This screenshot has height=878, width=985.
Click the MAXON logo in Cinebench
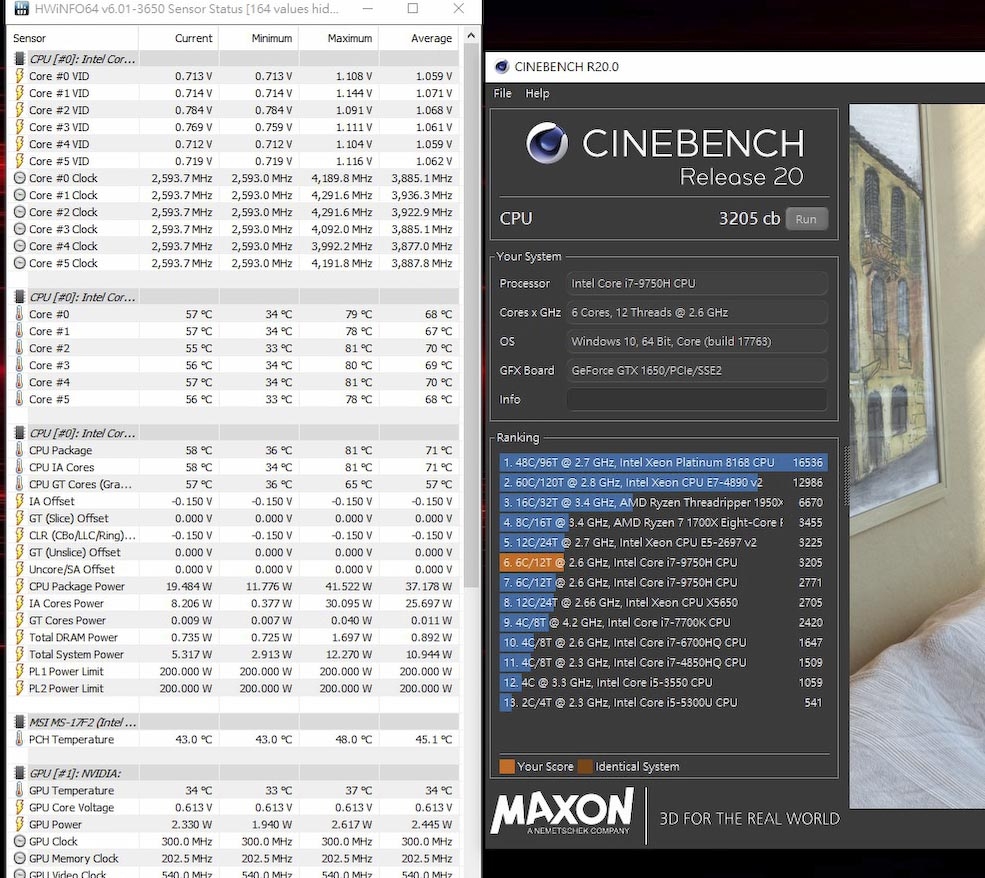pos(562,812)
